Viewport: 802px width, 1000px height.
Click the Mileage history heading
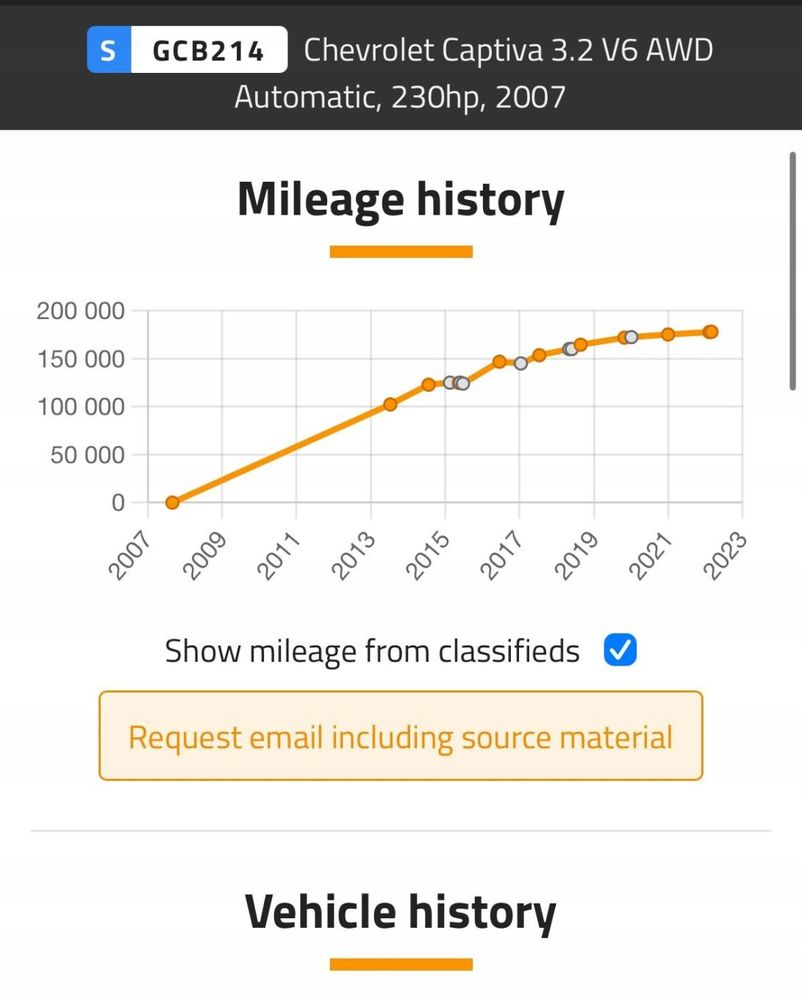point(401,200)
